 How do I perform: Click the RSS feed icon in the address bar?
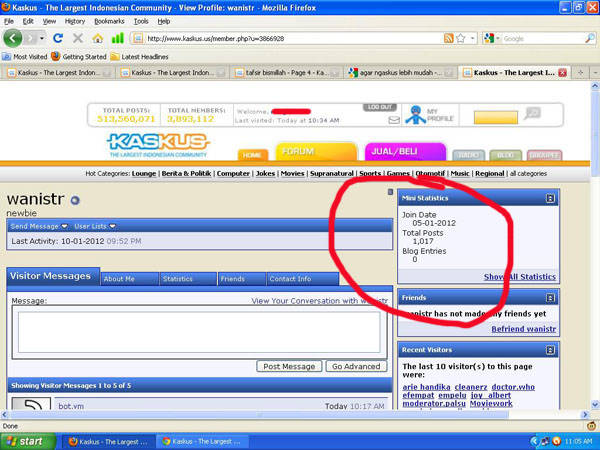tap(448, 38)
